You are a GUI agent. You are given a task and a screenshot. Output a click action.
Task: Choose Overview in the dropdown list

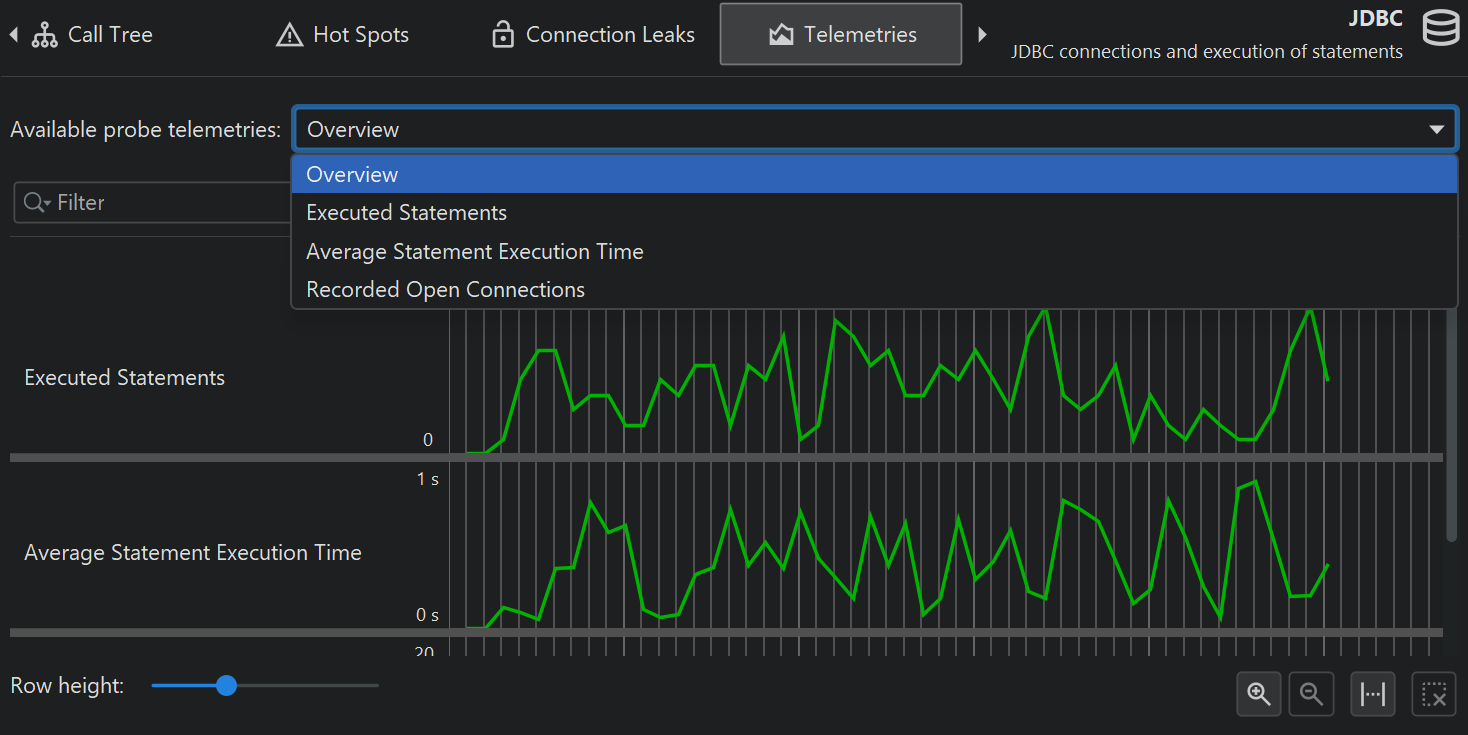[x=352, y=174]
